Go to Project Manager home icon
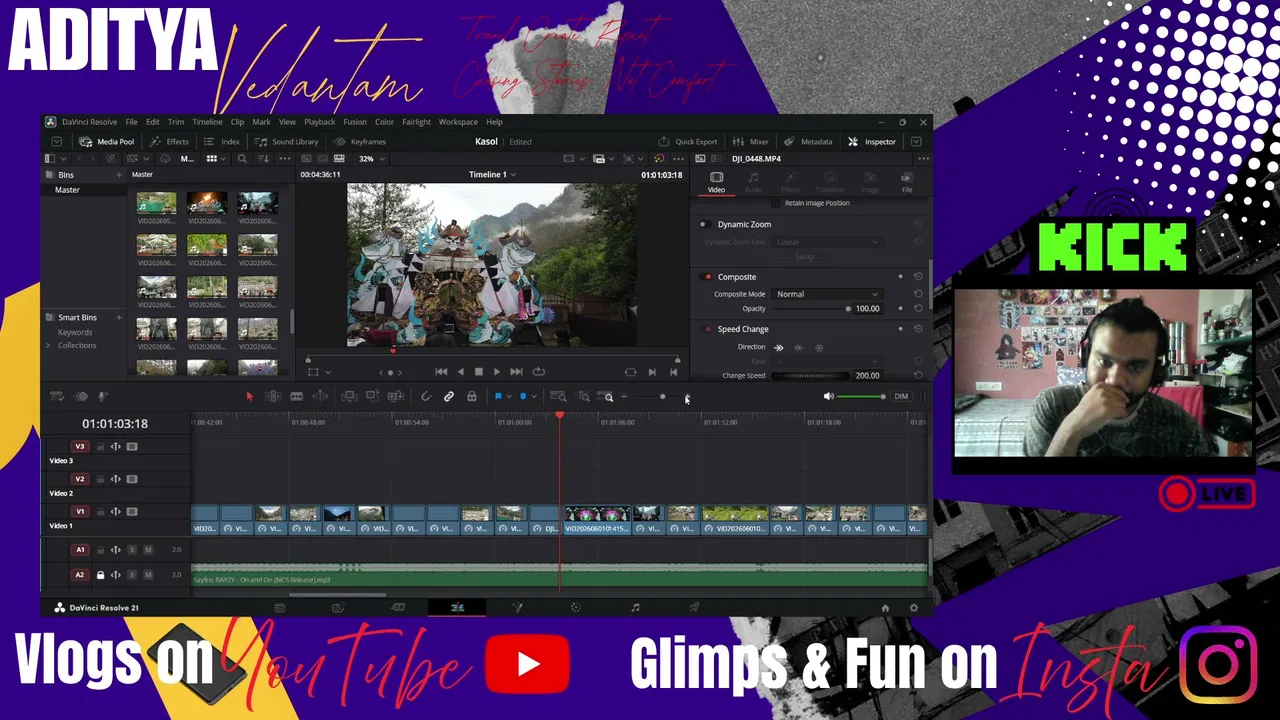This screenshot has width=1280, height=720. coord(885,608)
